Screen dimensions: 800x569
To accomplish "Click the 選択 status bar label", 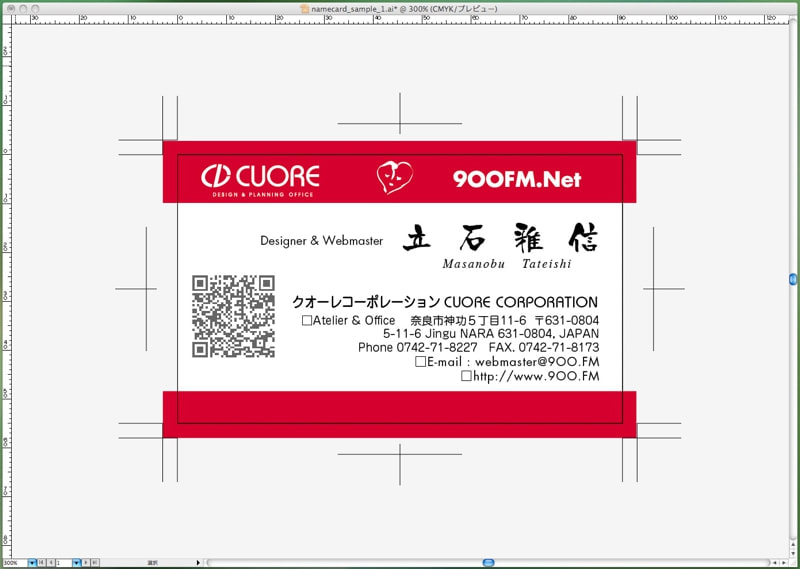I will click(153, 562).
